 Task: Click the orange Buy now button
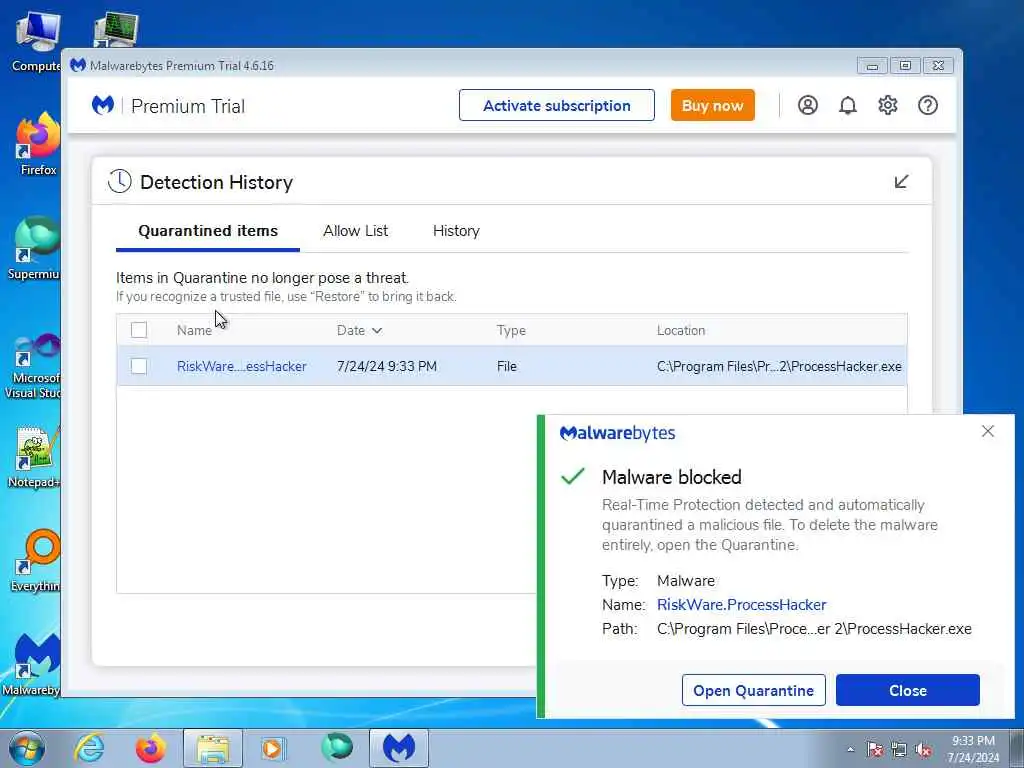pyautogui.click(x=712, y=105)
